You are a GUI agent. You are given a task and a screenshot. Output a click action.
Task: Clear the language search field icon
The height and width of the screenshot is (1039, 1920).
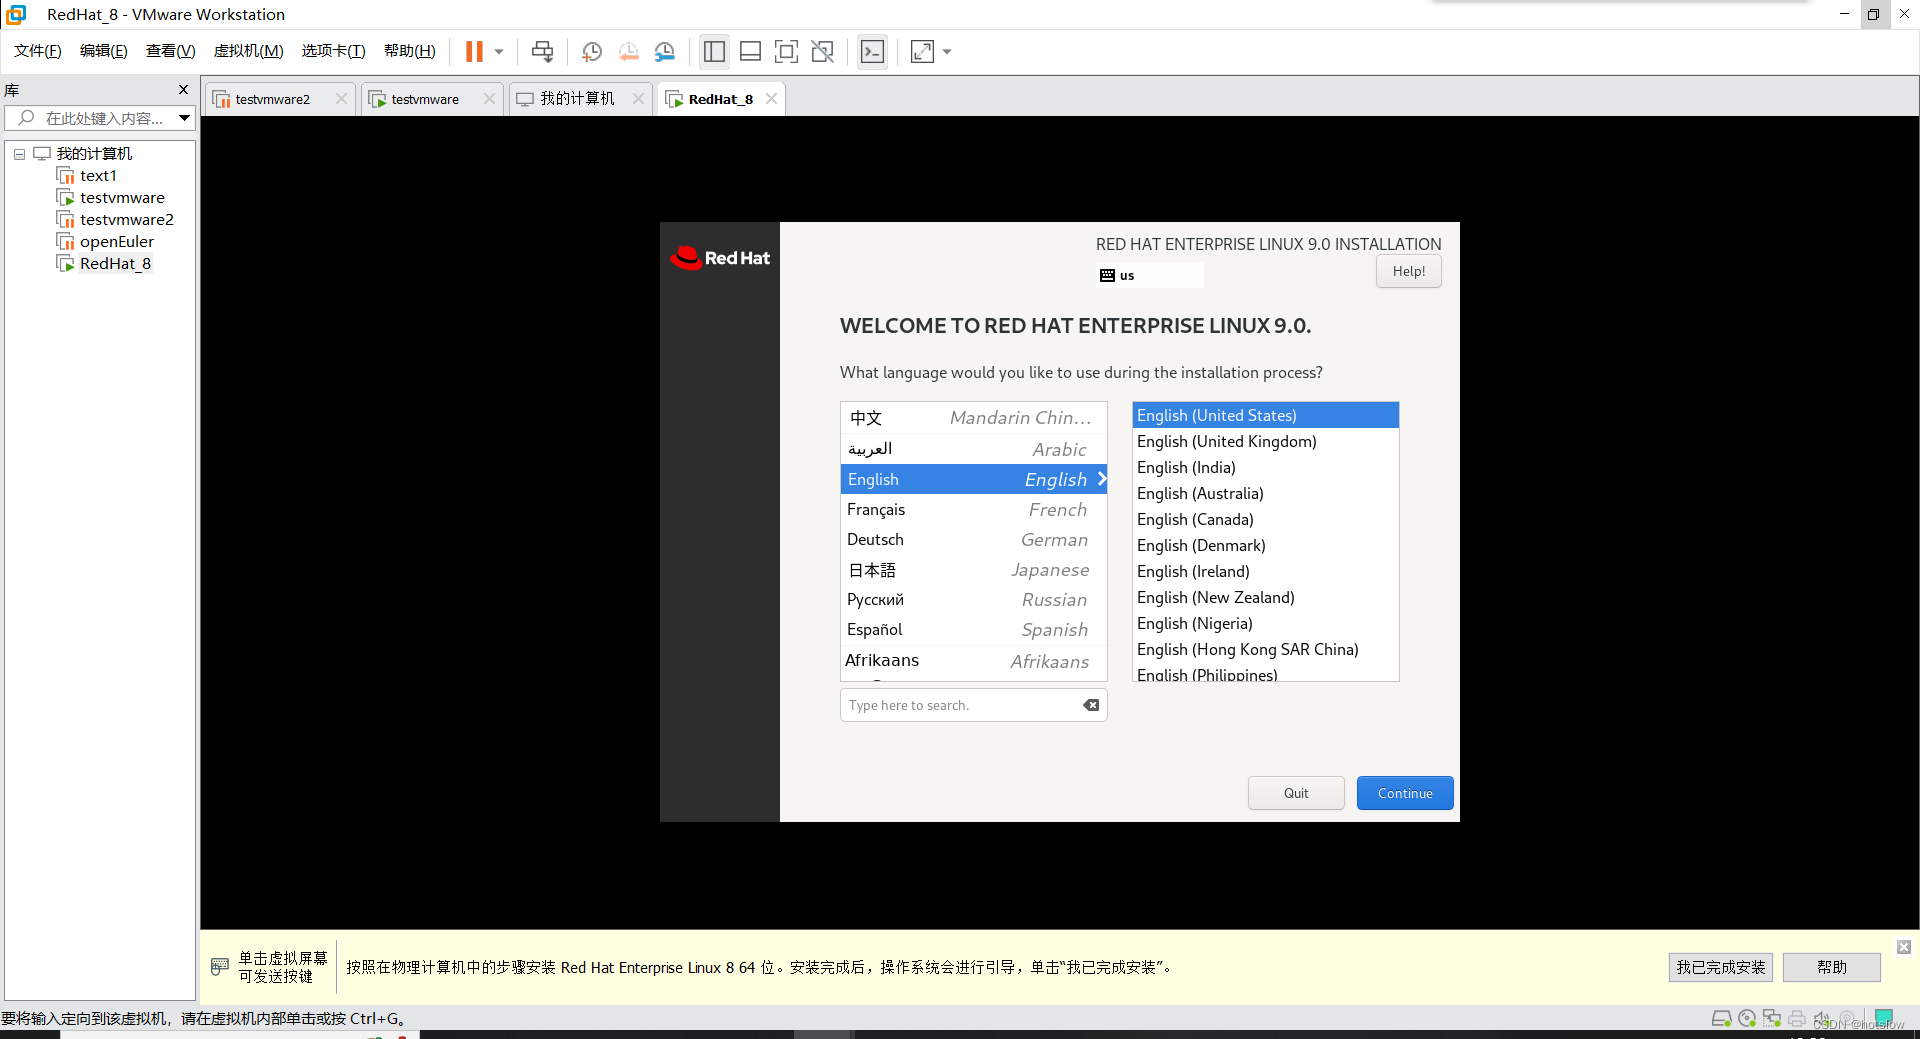coord(1091,705)
